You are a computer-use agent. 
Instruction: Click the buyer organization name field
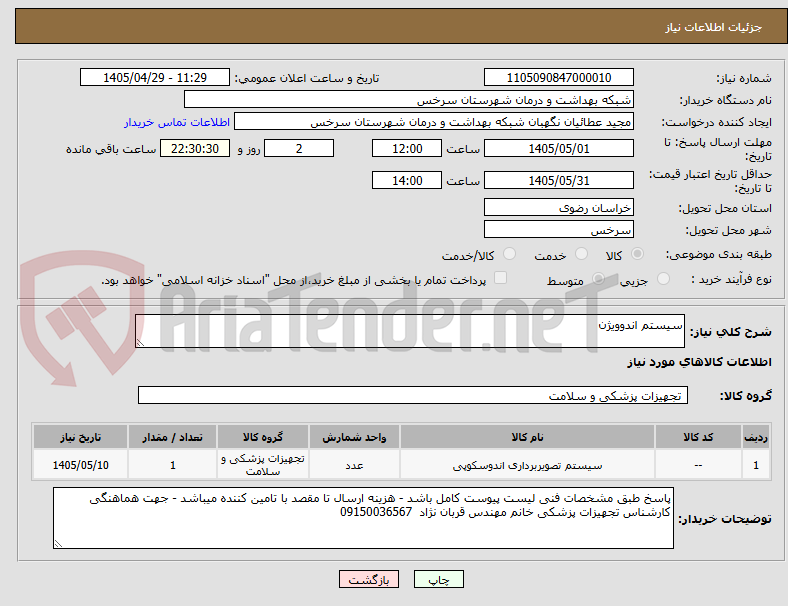[x=409, y=99]
